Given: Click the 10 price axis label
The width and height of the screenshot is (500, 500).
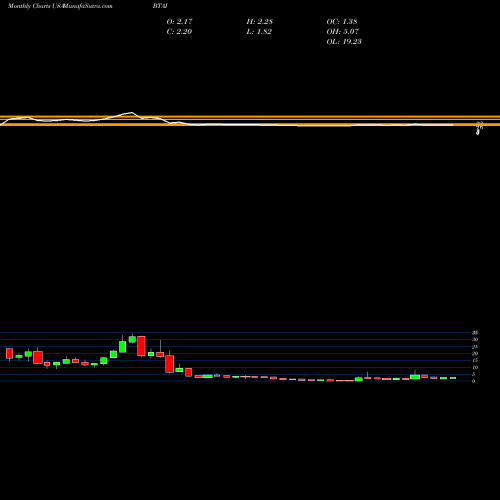Looking at the screenshot, I should (x=475, y=367).
